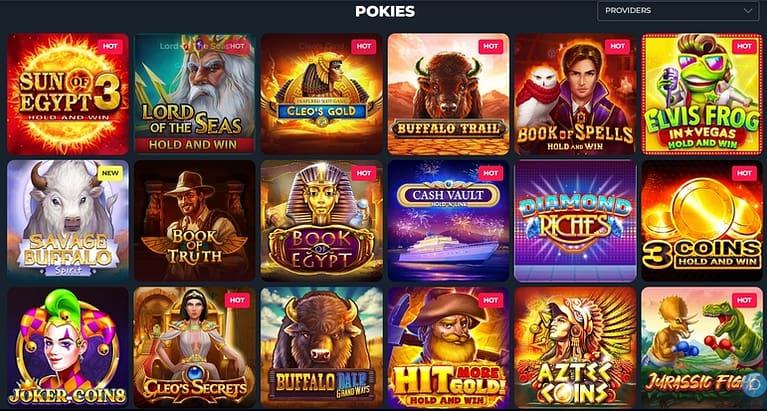Open the Providers dropdown

pyautogui.click(x=678, y=11)
